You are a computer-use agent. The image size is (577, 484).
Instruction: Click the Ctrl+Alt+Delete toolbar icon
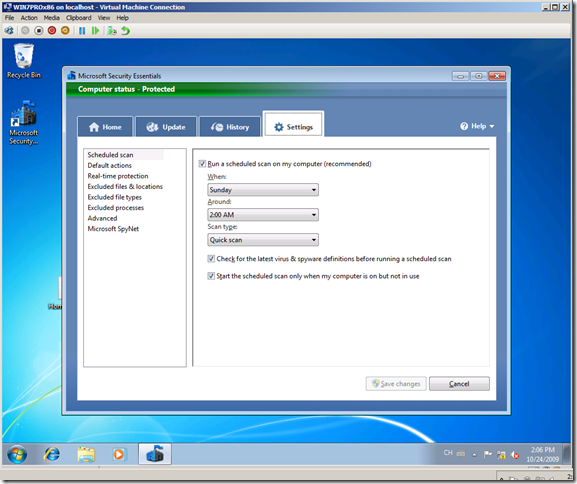click(9, 31)
